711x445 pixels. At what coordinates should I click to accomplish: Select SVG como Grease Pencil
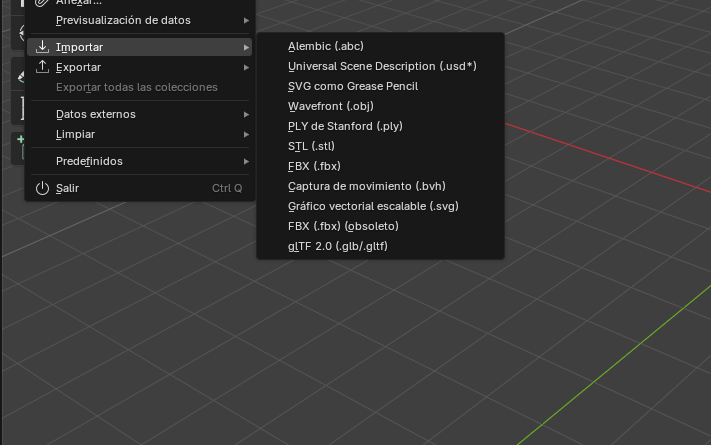[380, 86]
